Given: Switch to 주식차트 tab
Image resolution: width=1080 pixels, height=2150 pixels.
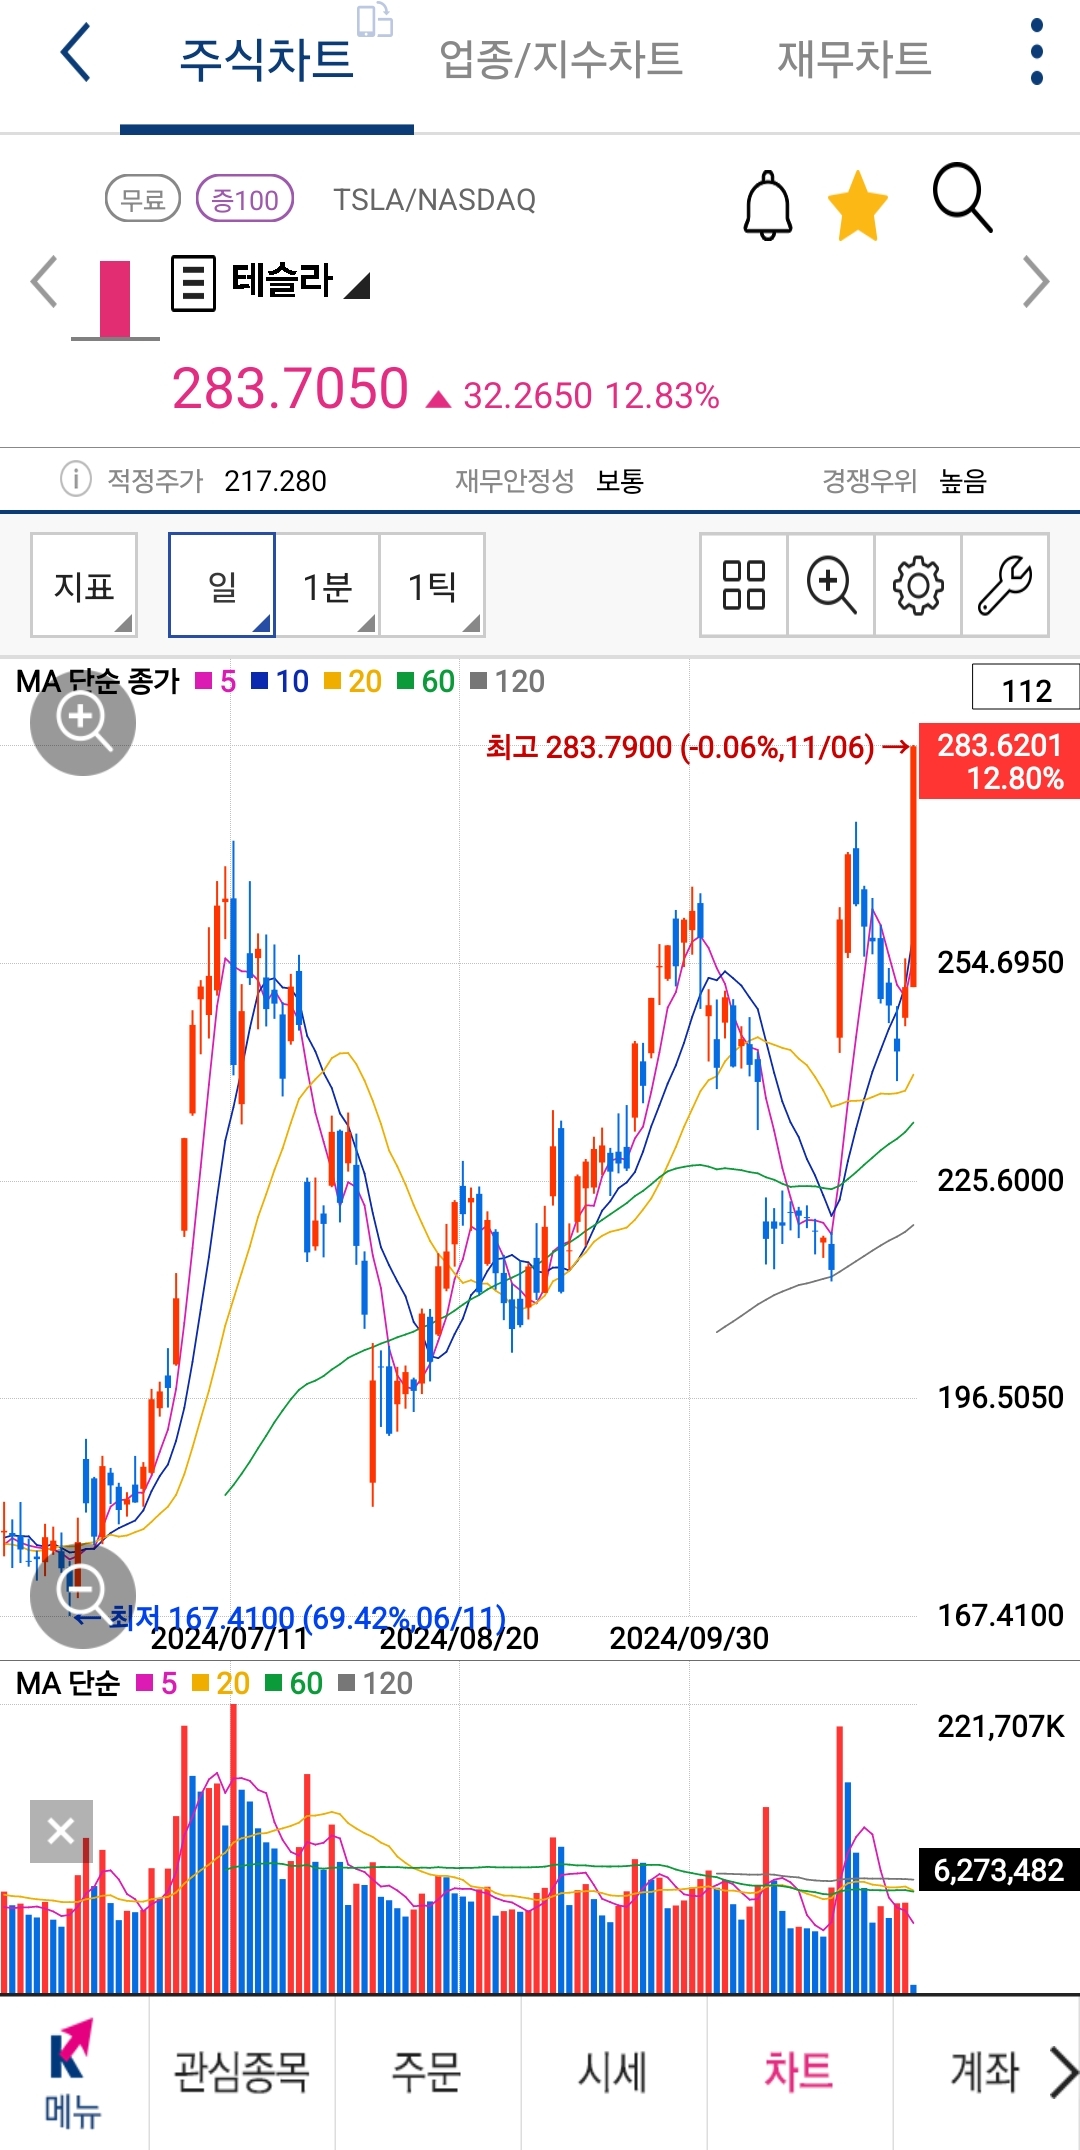Looking at the screenshot, I should (x=266, y=60).
